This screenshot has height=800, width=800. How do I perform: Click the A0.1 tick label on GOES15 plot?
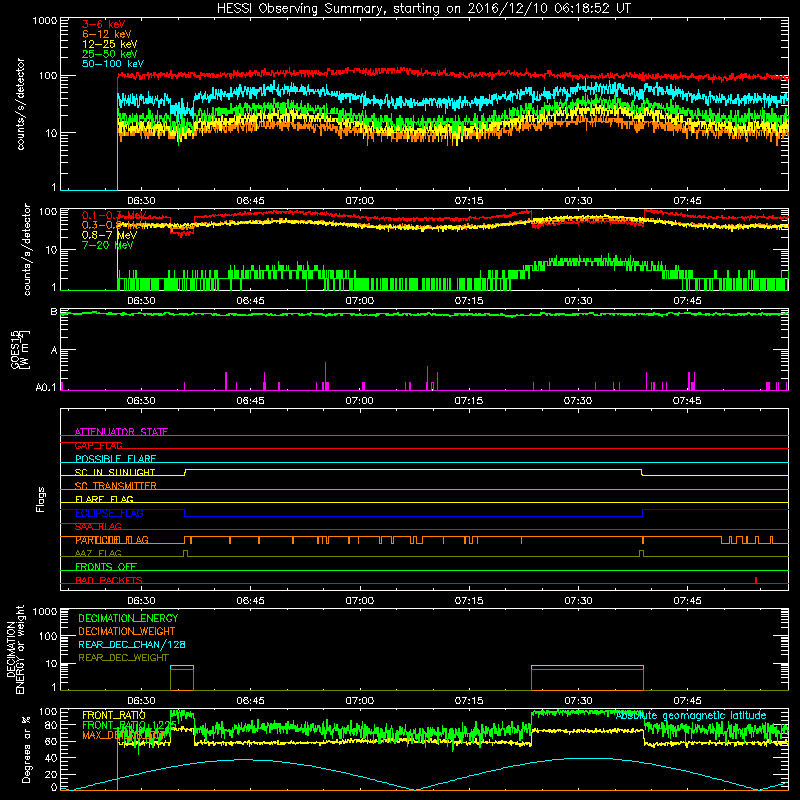46,388
